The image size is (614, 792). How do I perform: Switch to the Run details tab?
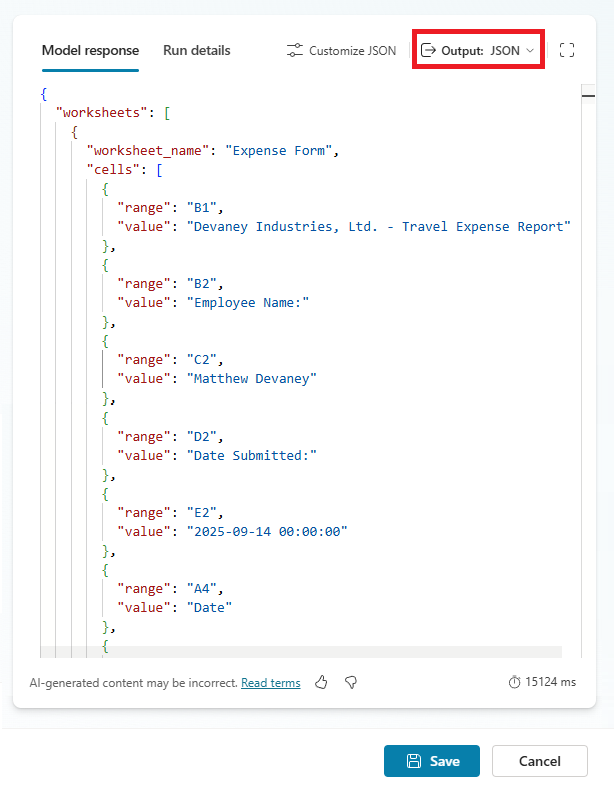[197, 50]
